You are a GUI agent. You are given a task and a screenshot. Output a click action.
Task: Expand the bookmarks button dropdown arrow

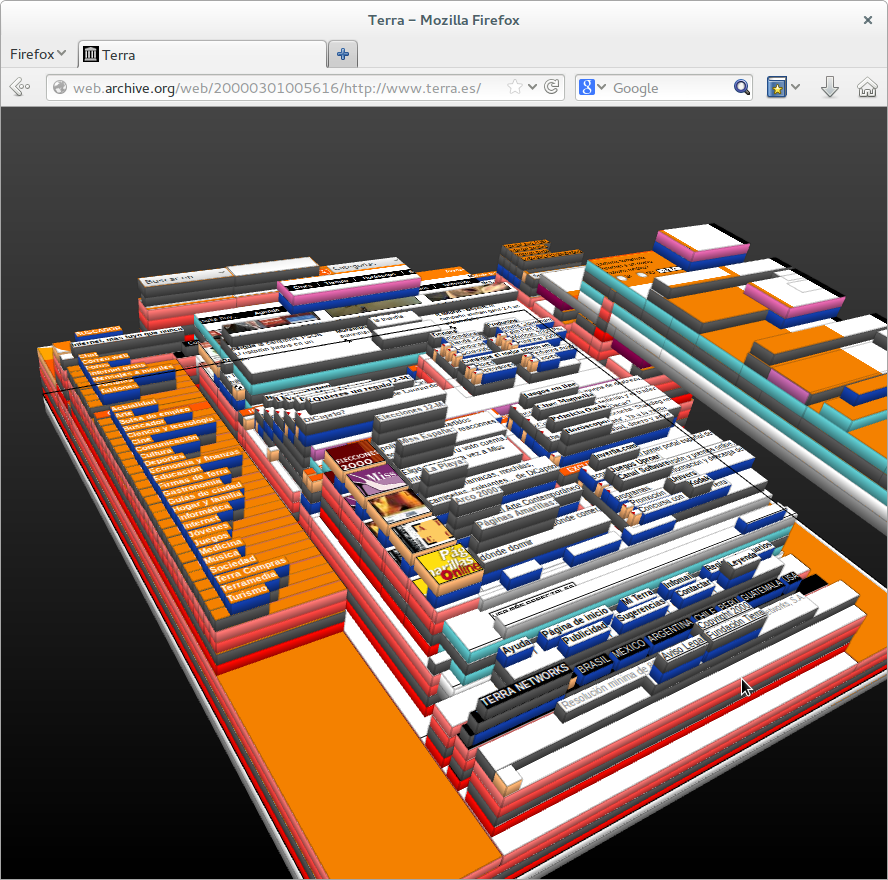796,87
